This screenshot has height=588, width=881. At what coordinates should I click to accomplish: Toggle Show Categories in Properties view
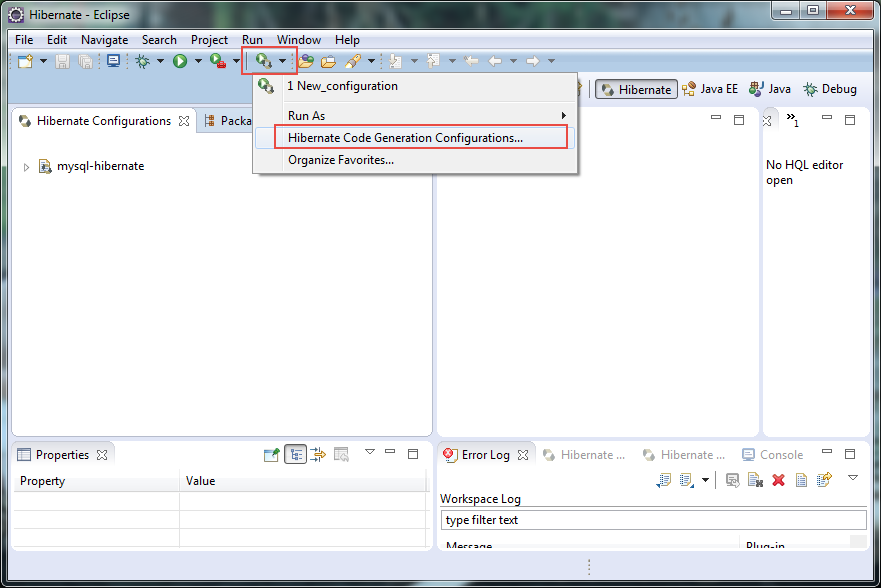pos(295,455)
